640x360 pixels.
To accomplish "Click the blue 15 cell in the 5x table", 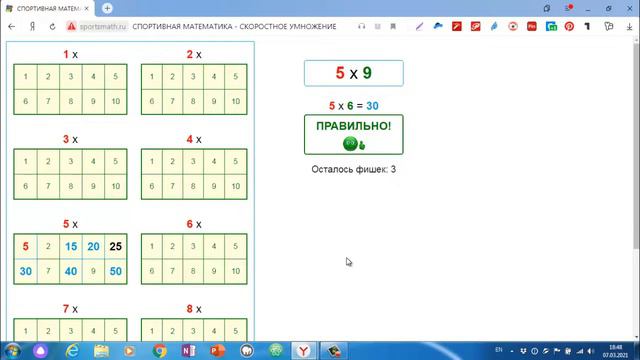I will coord(71,247).
